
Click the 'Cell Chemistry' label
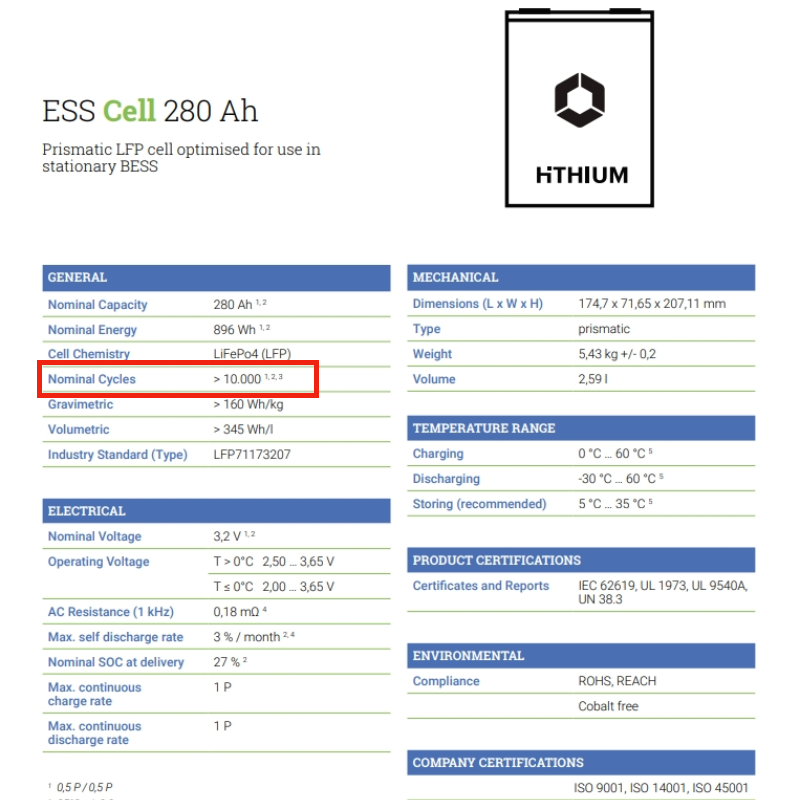coord(89,354)
